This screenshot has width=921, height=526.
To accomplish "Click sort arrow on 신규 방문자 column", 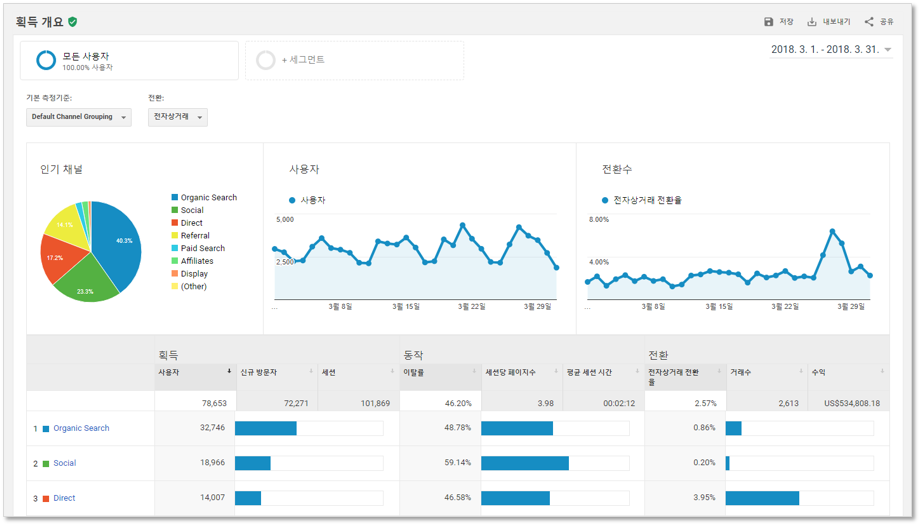I will (x=311, y=371).
